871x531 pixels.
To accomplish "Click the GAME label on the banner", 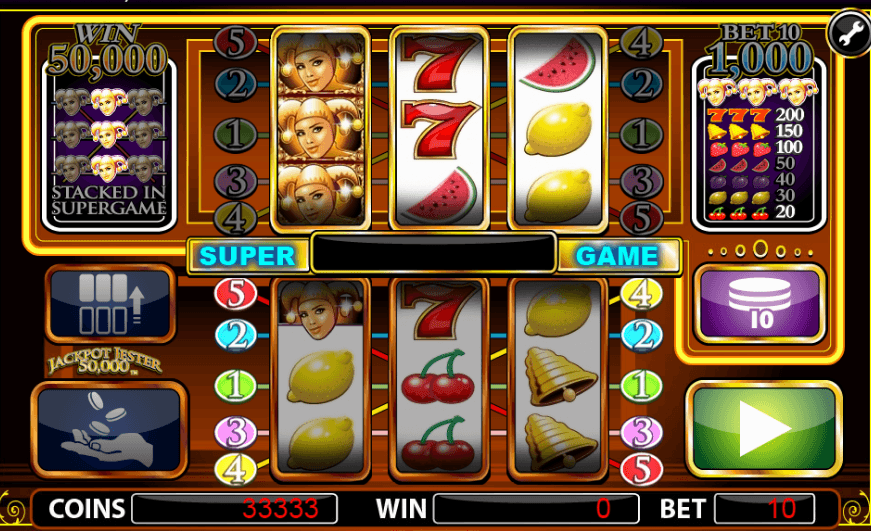I will (x=618, y=256).
